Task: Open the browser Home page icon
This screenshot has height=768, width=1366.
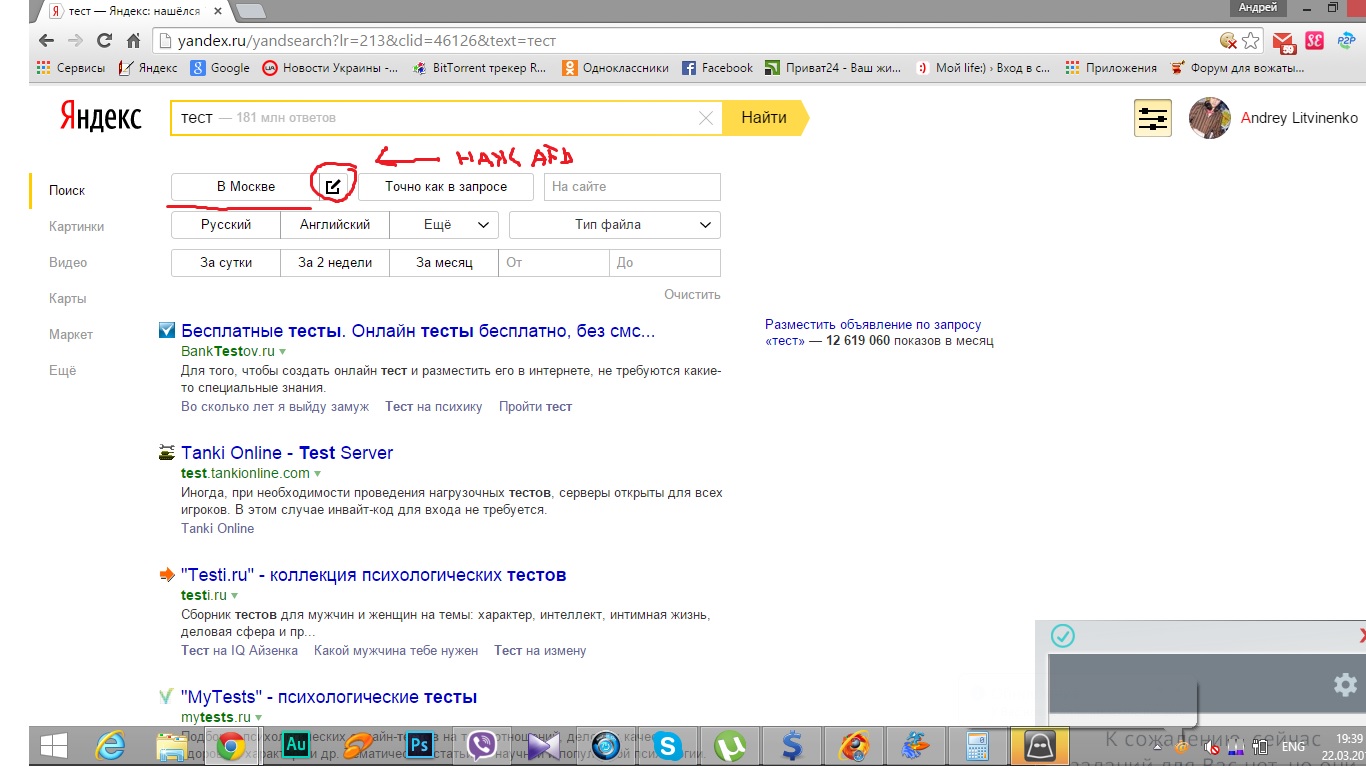Action: (x=133, y=41)
